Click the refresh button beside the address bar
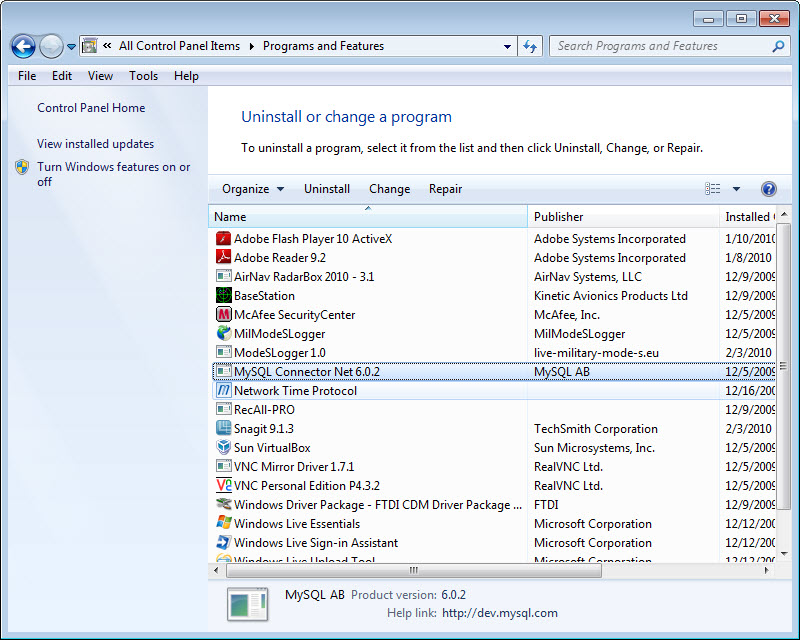The image size is (800, 640). tap(530, 46)
